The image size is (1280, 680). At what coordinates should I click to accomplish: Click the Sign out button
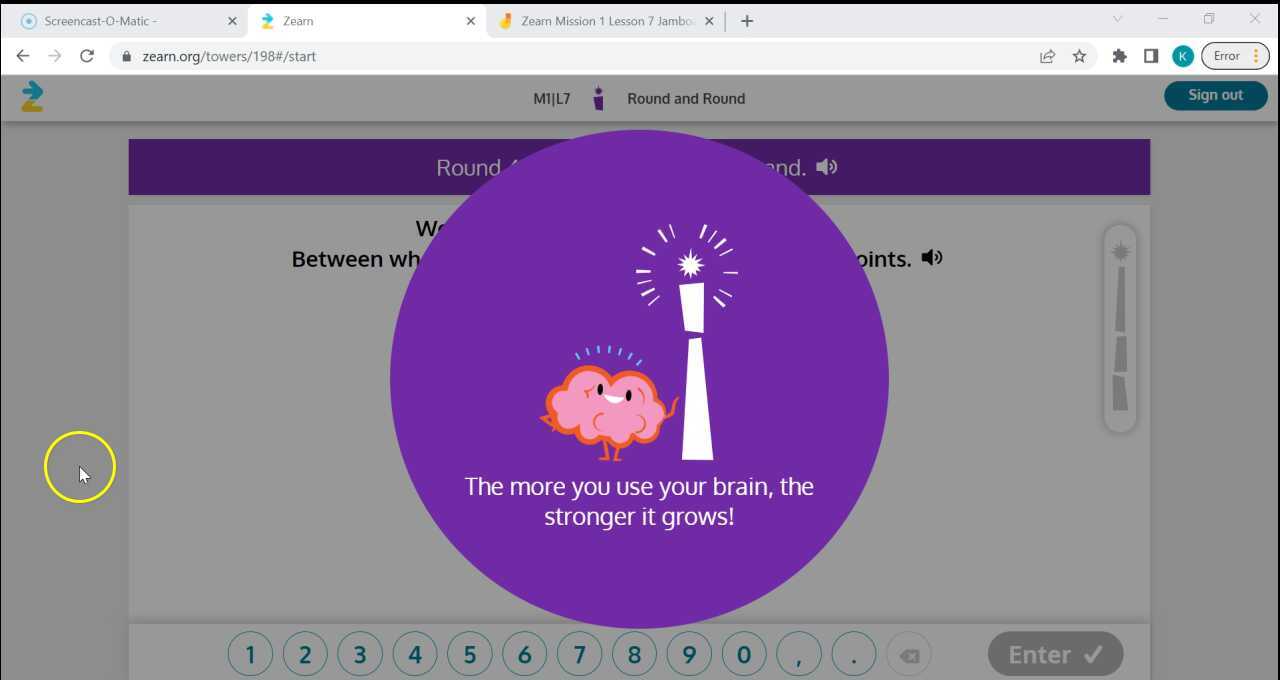click(1215, 95)
